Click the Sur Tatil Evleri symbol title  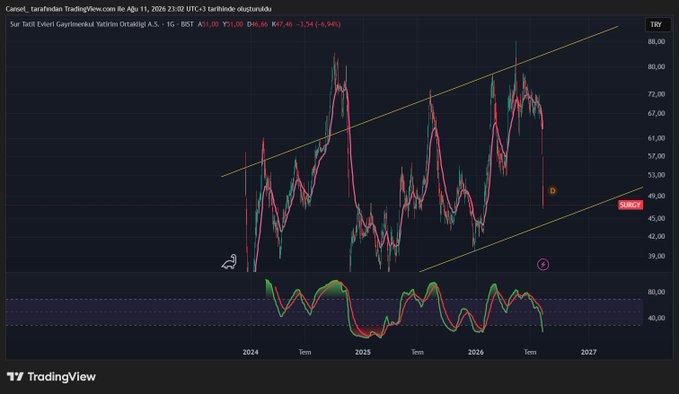click(x=85, y=24)
